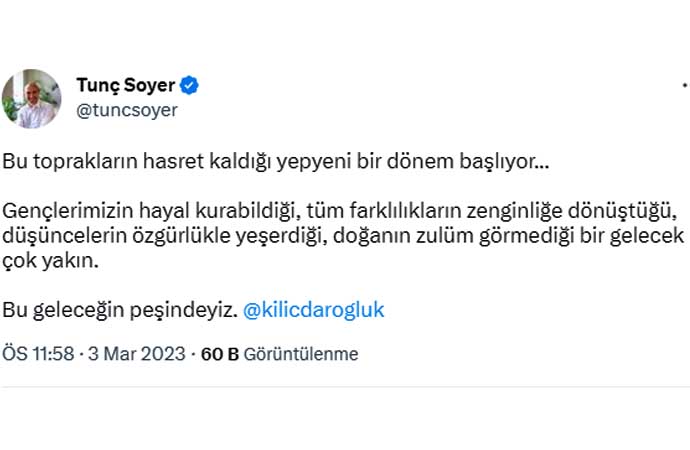Open the @tuncsoyer handle link
Image resolution: width=690 pixels, height=450 pixels.
coord(127,110)
